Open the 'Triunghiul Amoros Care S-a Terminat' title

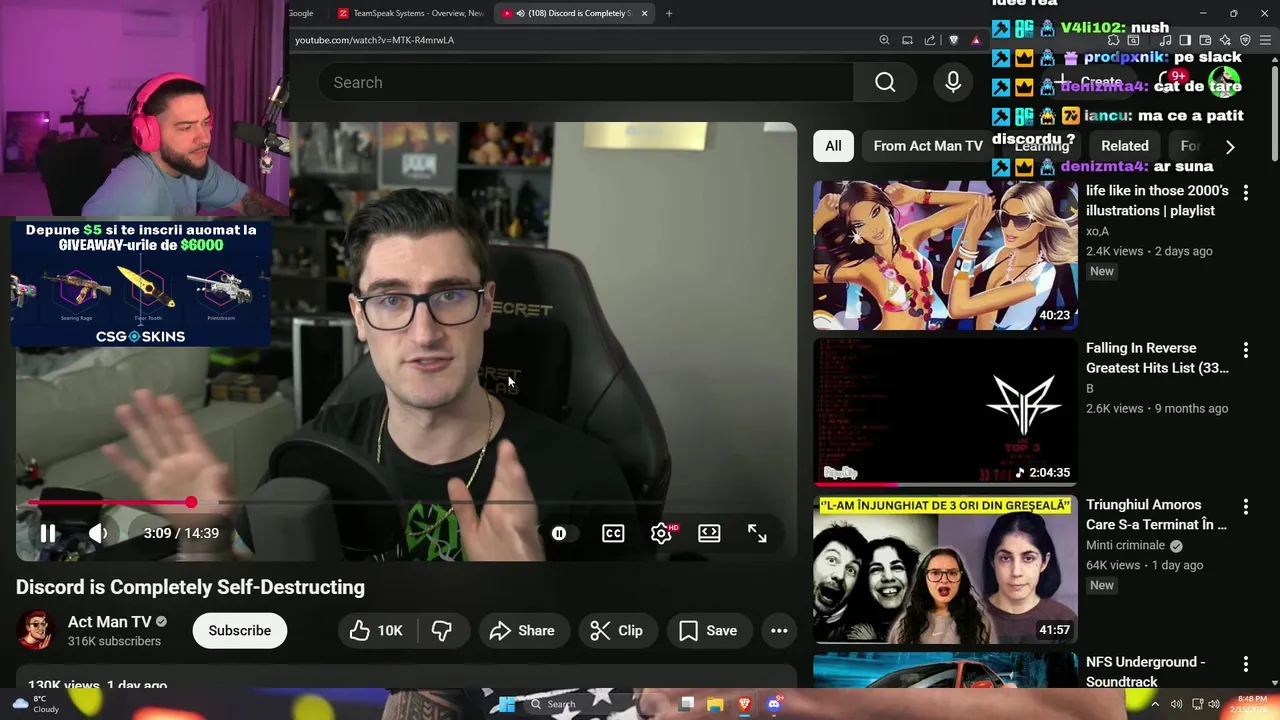(1157, 514)
